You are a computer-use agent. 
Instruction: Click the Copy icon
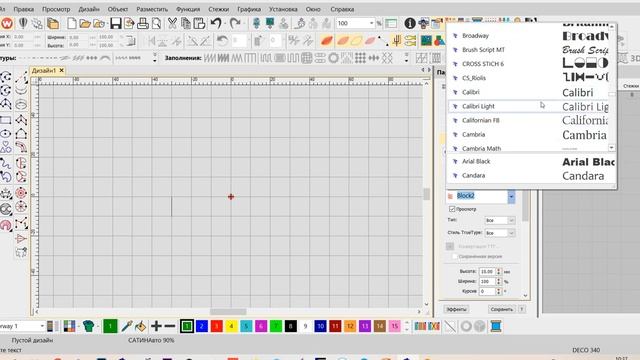tap(186, 24)
